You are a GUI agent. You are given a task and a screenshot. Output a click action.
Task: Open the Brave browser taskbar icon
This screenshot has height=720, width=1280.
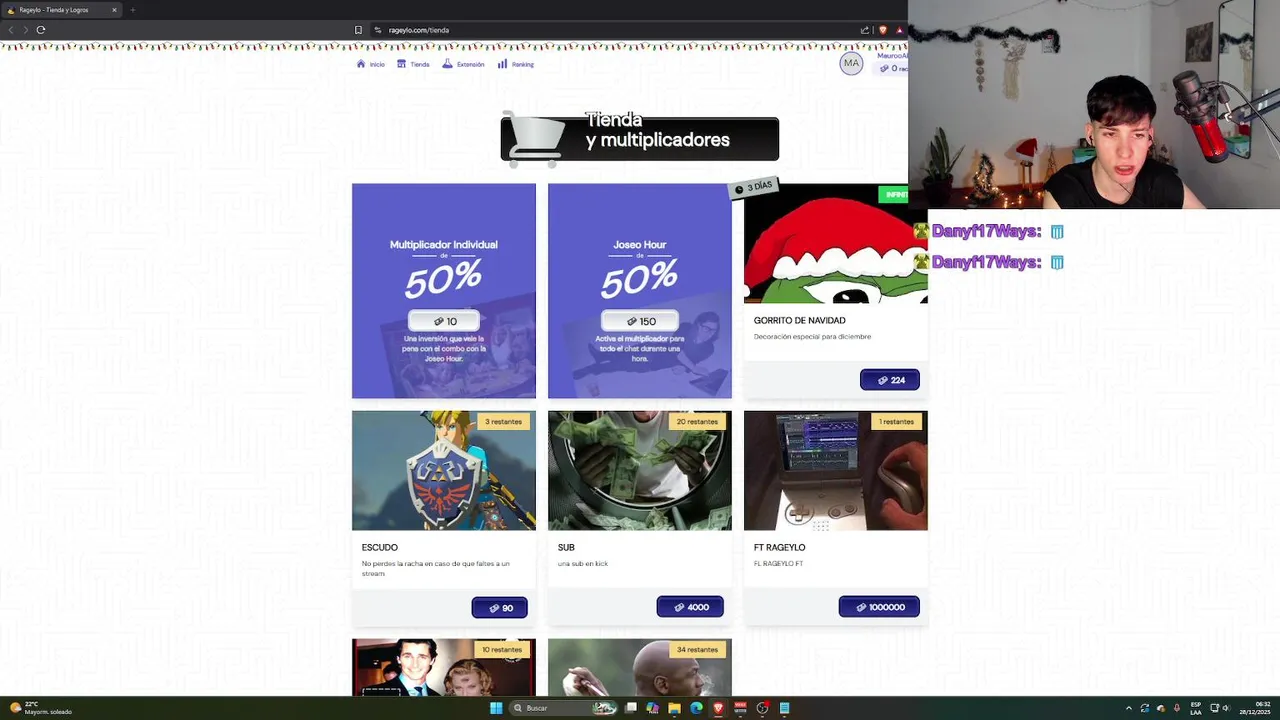(718, 708)
